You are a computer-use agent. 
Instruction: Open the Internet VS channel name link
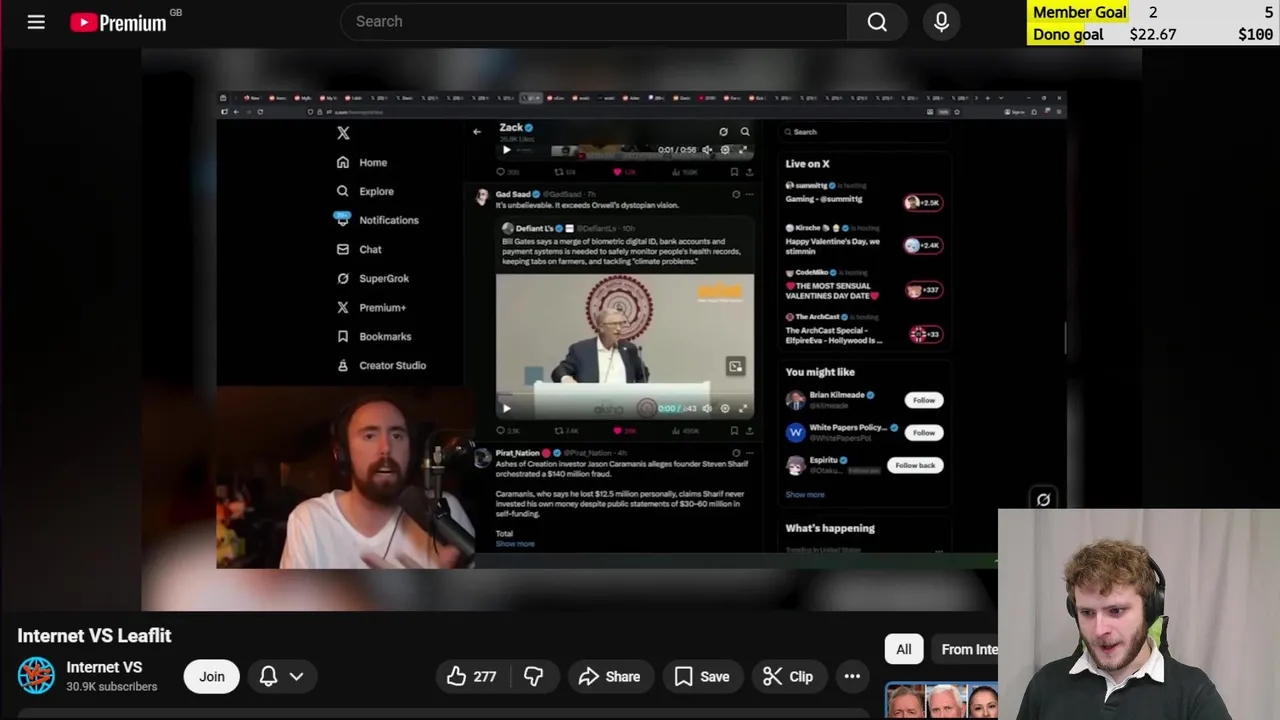[x=104, y=667]
